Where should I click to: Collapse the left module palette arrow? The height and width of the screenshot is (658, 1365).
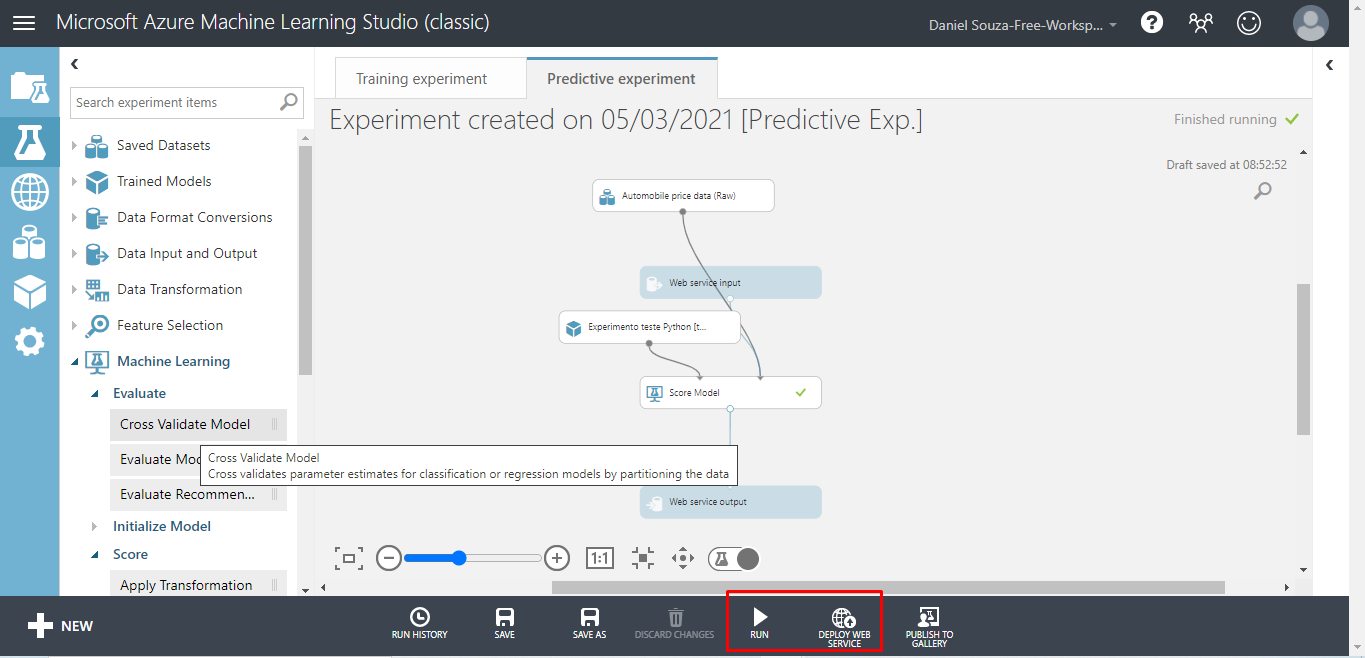[x=74, y=64]
